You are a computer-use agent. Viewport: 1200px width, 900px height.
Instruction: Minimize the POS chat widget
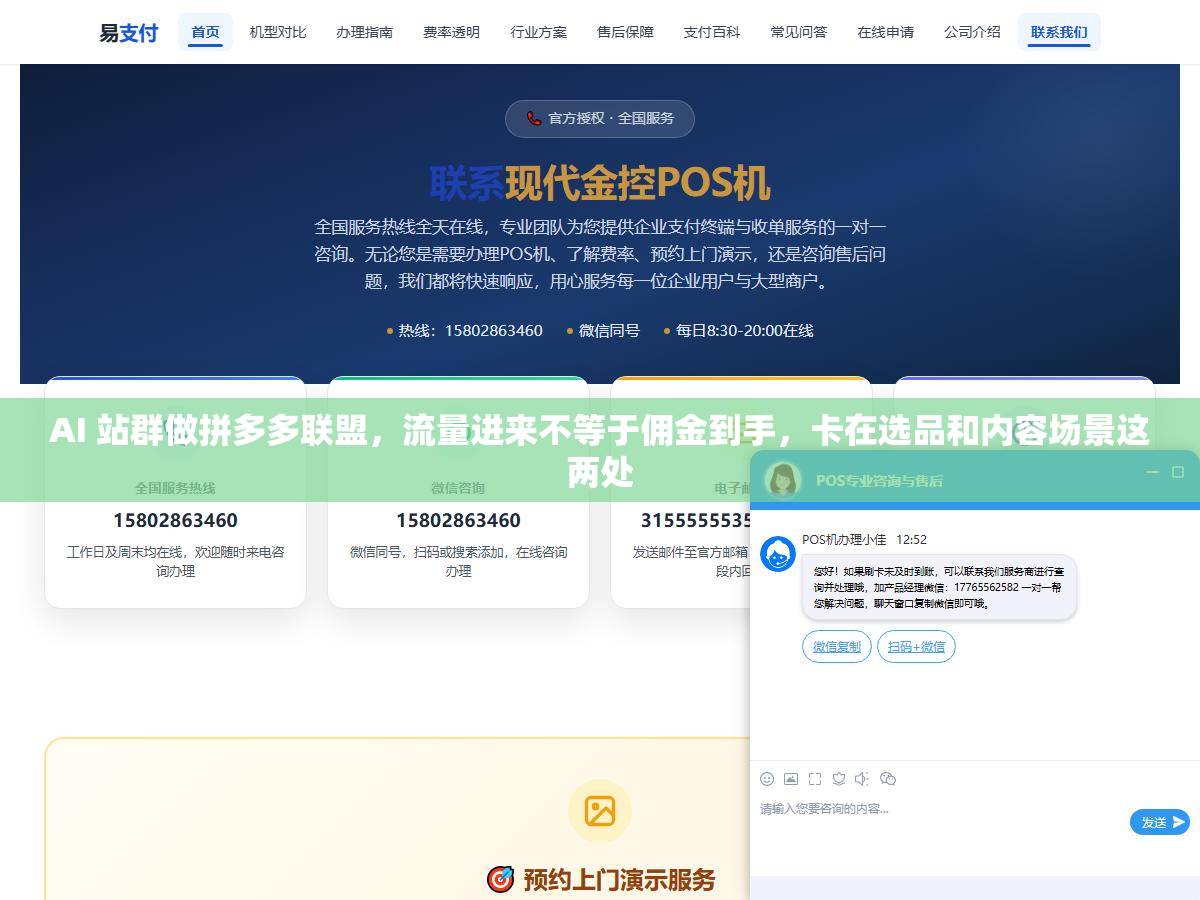pyautogui.click(x=1153, y=472)
